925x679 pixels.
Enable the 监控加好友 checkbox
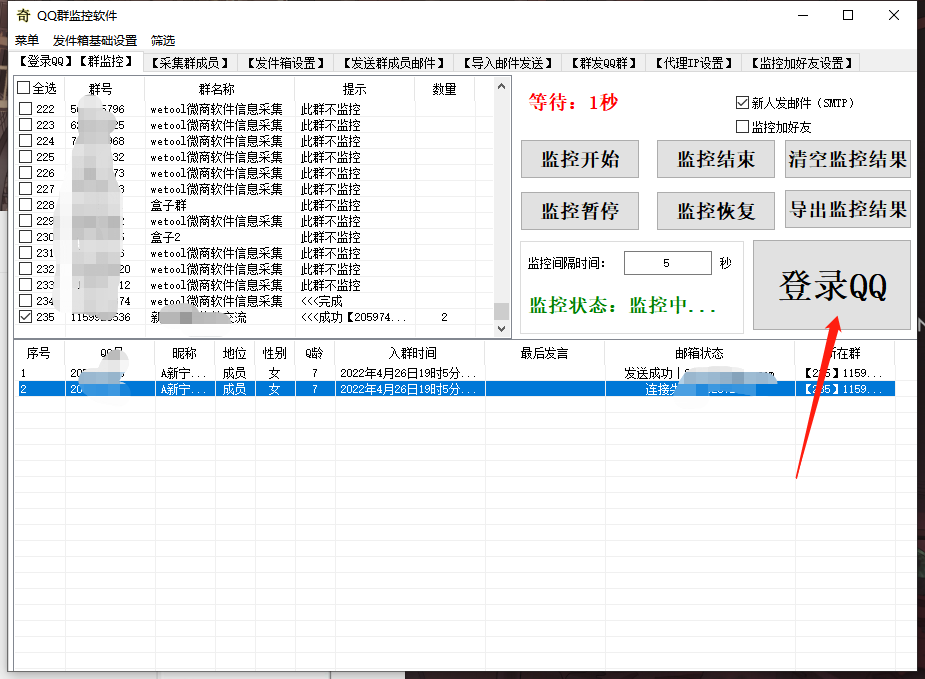742,126
